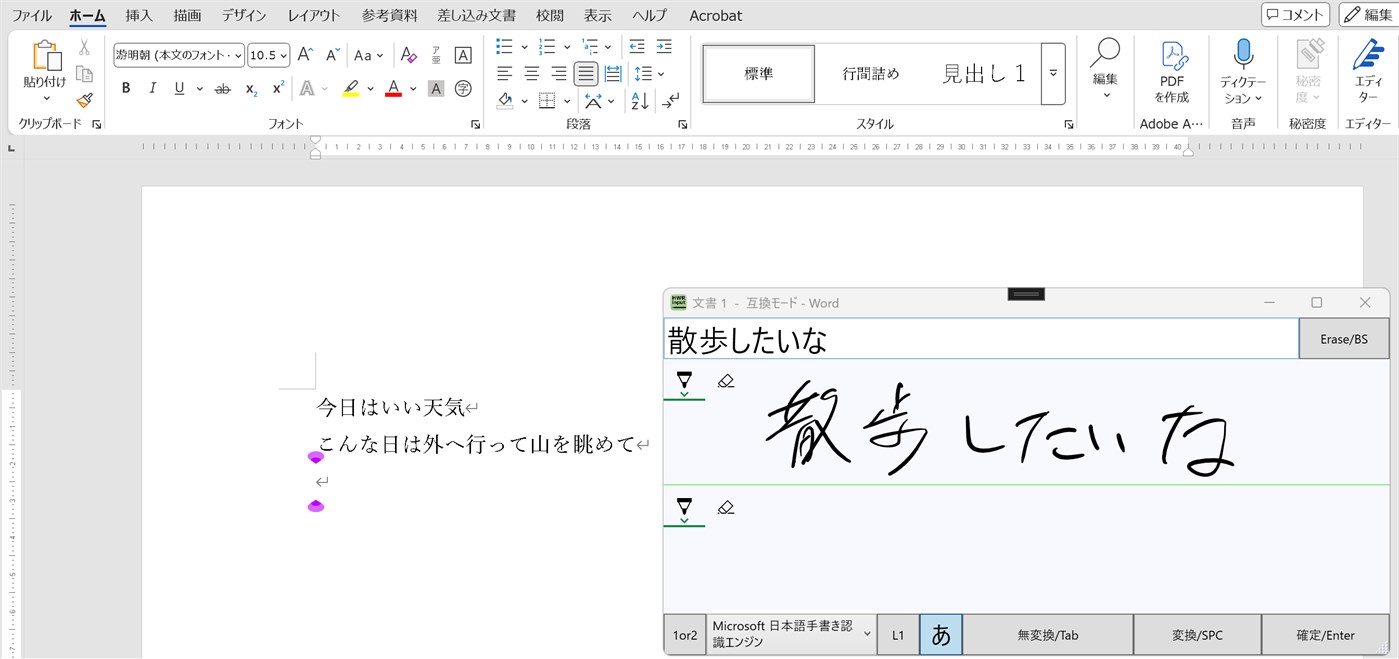Click the recognized text field showing 散歩したいな

click(980, 338)
